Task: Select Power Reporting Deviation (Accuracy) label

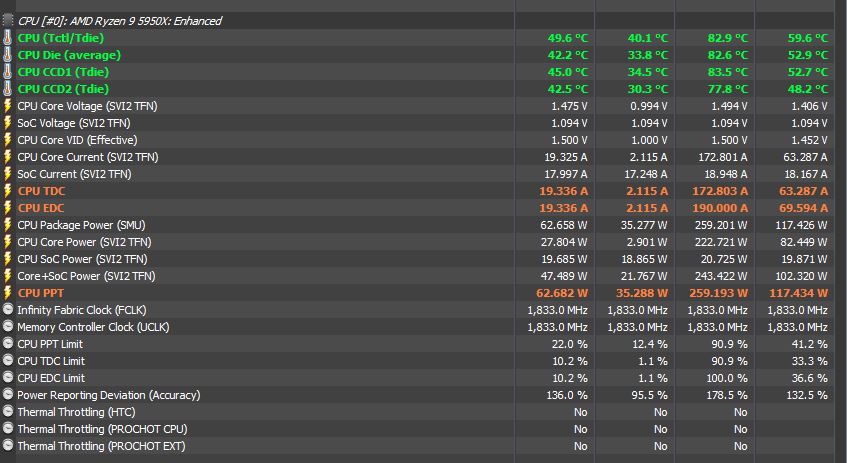Action: [x=100, y=395]
